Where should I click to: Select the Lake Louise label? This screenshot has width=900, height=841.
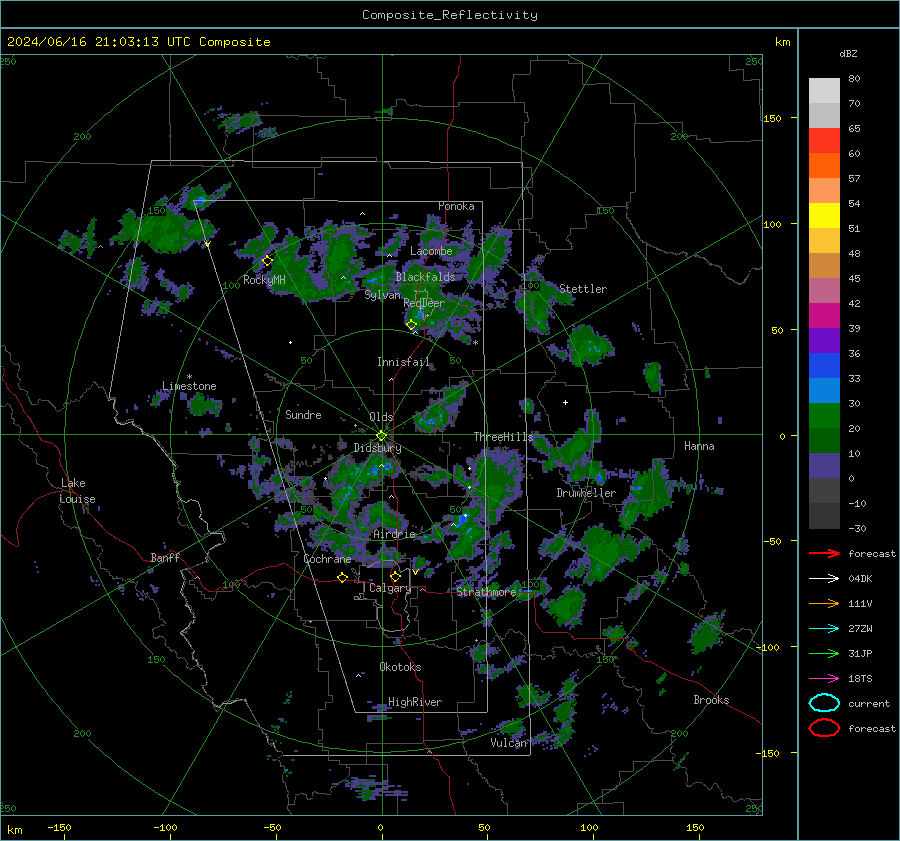coord(77,491)
